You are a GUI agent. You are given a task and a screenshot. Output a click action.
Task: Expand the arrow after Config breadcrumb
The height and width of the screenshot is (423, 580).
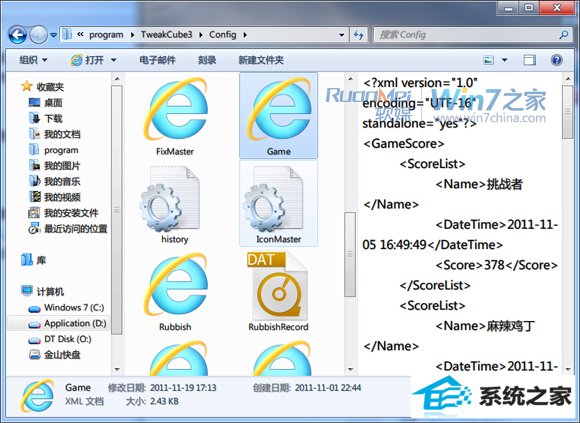[x=245, y=35]
